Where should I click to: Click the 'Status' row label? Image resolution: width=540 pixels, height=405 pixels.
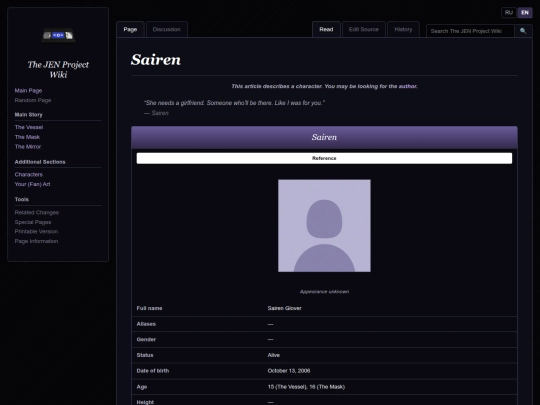(x=145, y=355)
